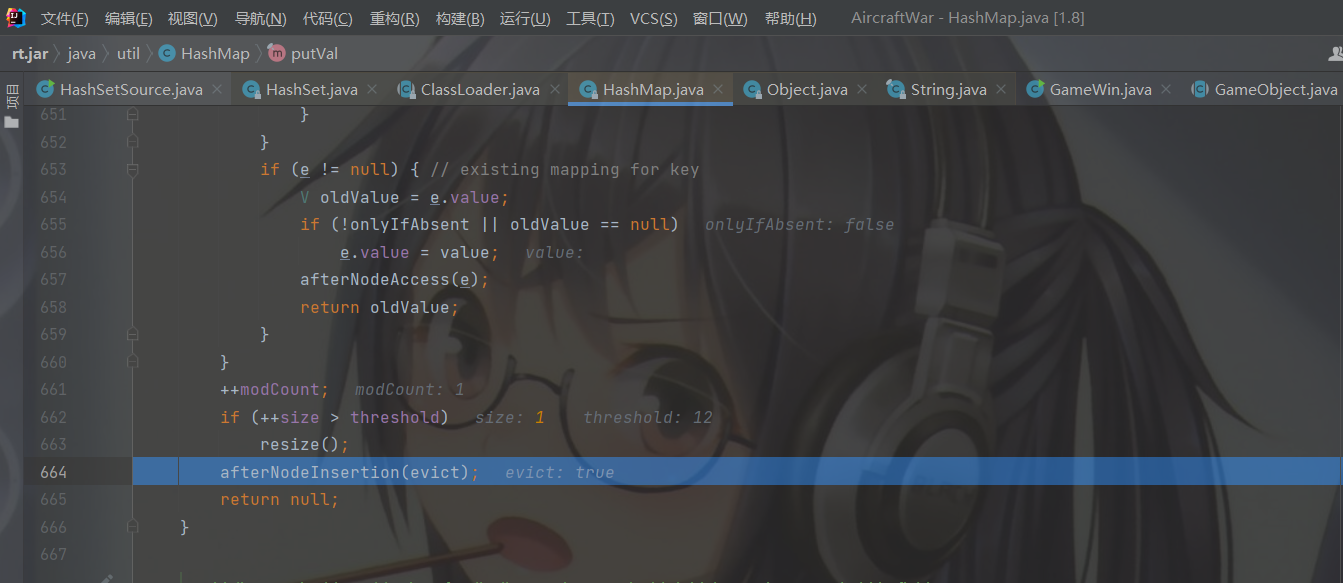
Task: Close the Object.java tab
Action: pos(863,89)
